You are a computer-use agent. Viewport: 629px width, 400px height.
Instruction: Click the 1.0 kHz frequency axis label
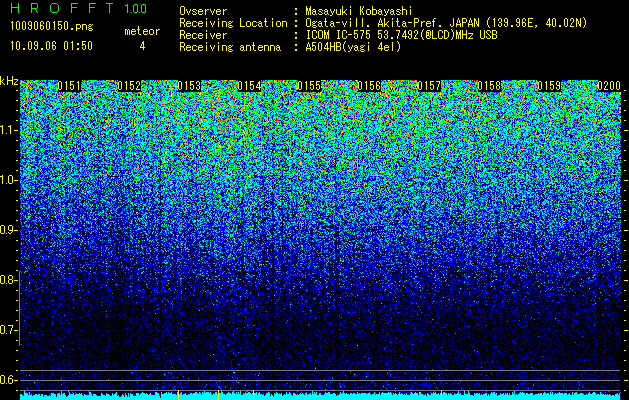7,180
